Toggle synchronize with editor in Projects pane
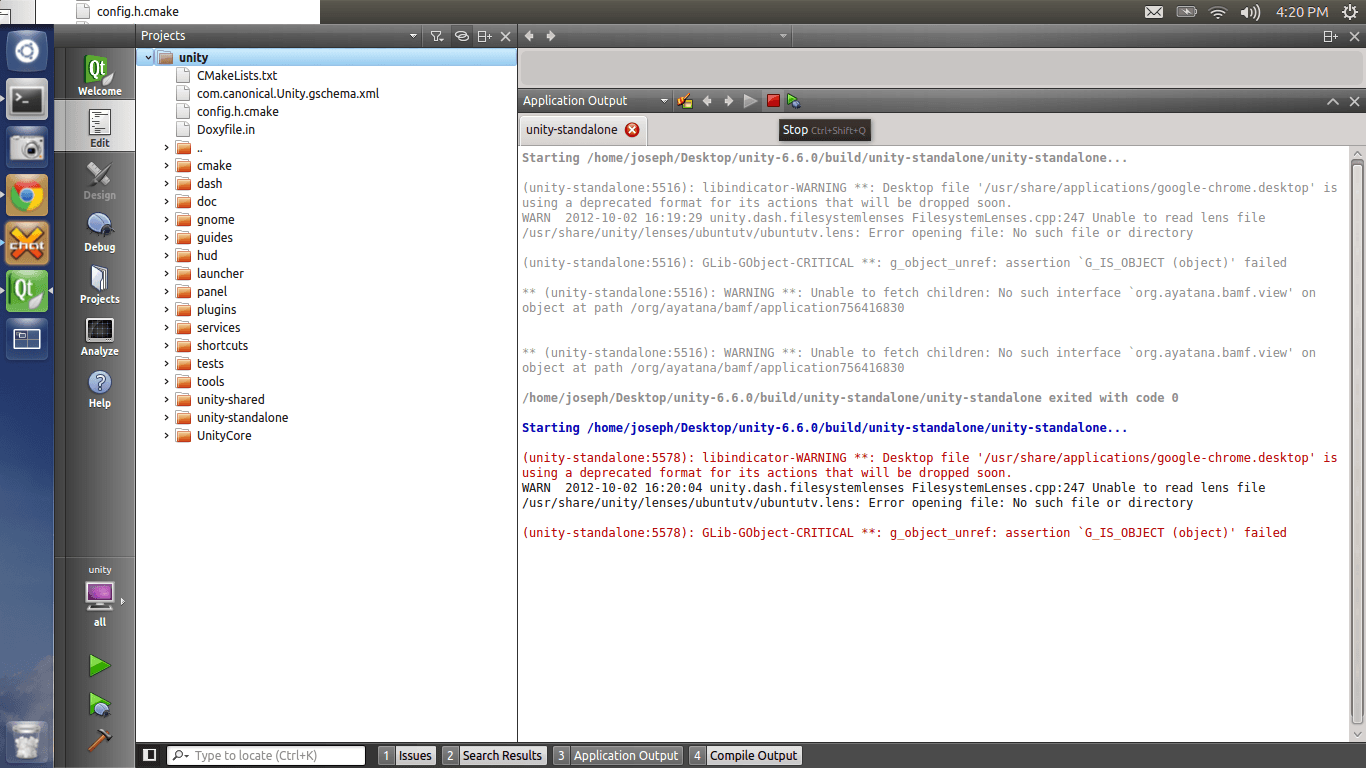 coord(461,36)
